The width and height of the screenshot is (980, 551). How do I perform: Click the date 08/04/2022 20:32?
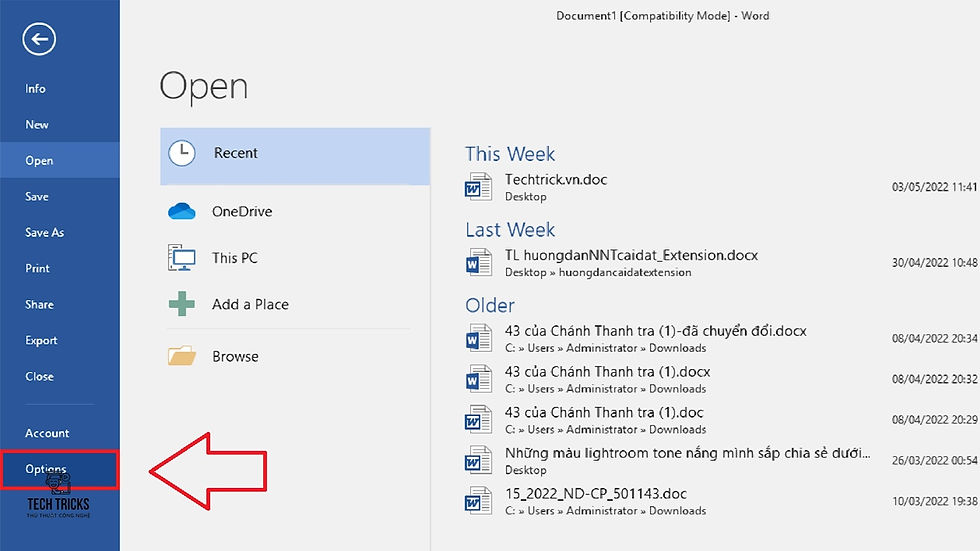(x=934, y=379)
